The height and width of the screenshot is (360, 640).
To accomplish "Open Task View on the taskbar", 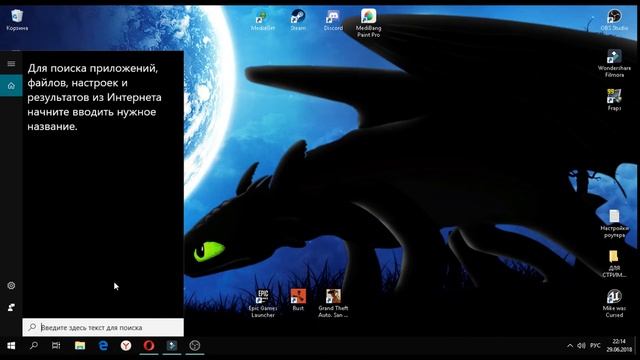I will pyautogui.click(x=56, y=346).
